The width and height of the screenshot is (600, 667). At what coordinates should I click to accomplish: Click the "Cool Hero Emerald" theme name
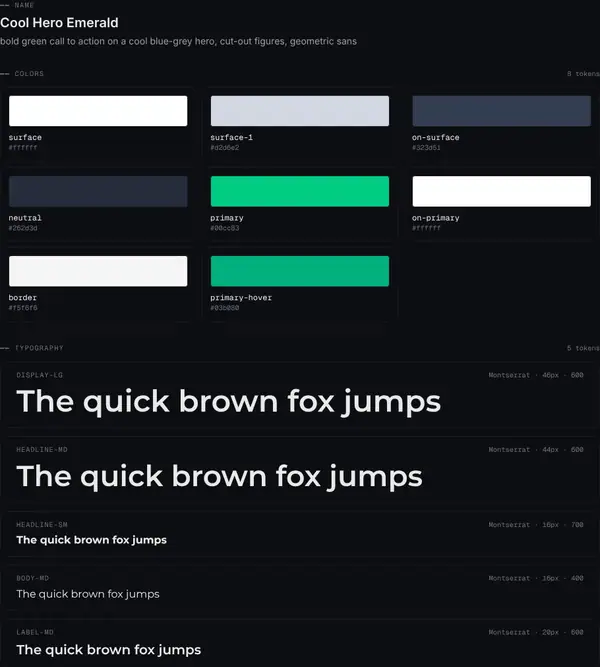pos(59,23)
